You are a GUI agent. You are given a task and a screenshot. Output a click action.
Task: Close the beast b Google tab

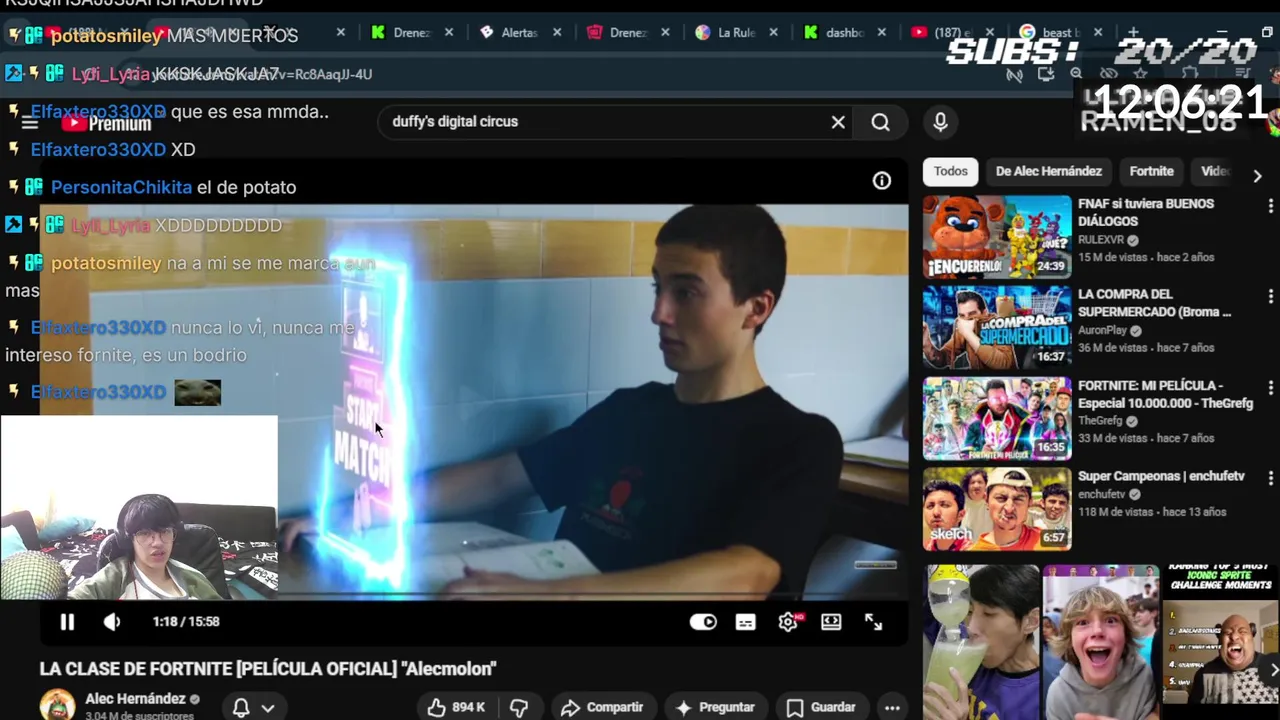click(x=1097, y=32)
